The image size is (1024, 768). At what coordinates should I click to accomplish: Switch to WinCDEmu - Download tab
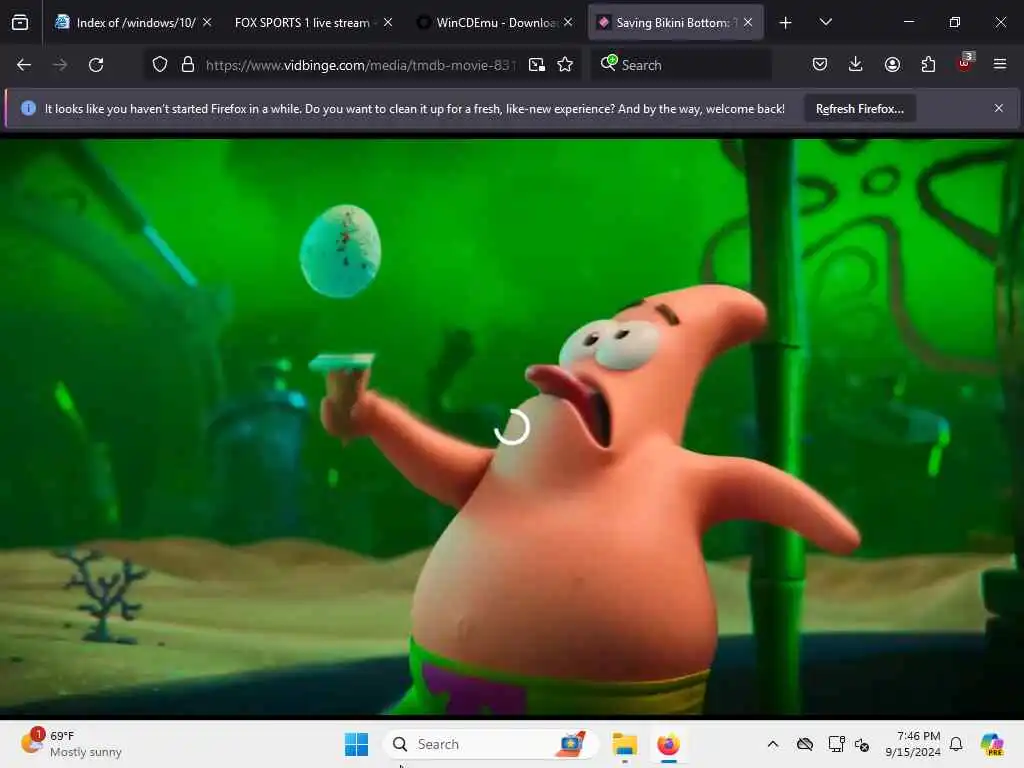click(x=494, y=22)
